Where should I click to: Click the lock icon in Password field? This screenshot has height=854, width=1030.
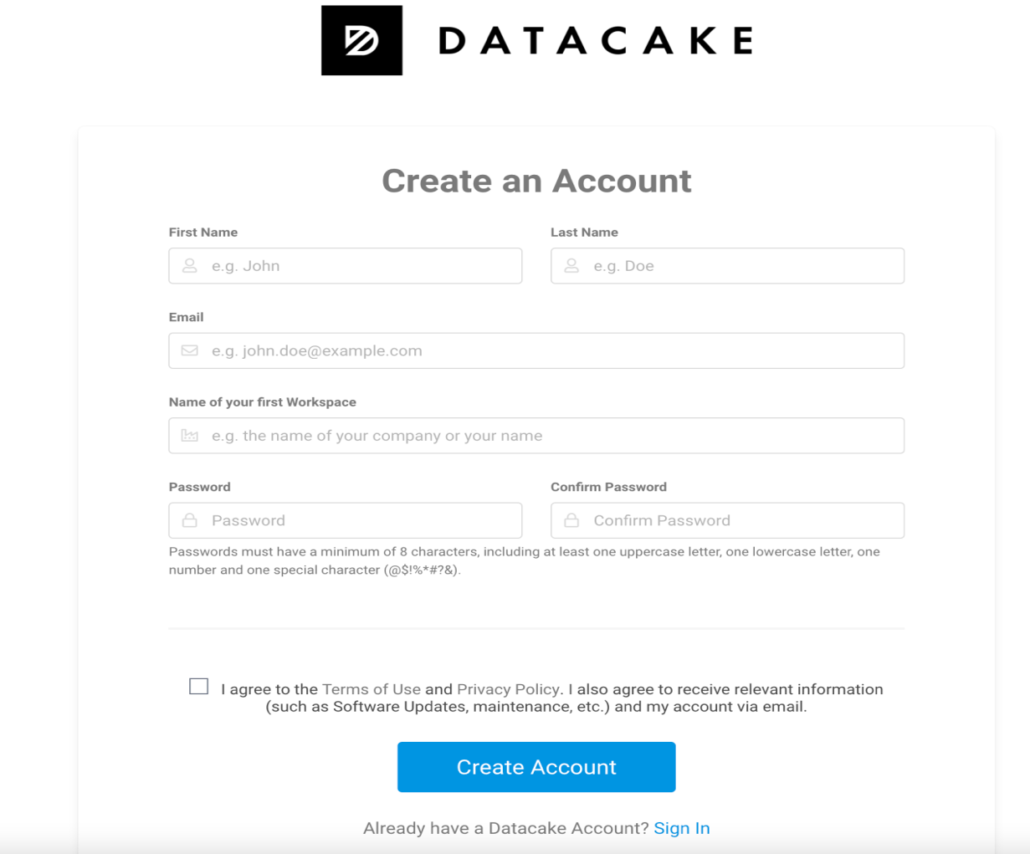tap(189, 521)
